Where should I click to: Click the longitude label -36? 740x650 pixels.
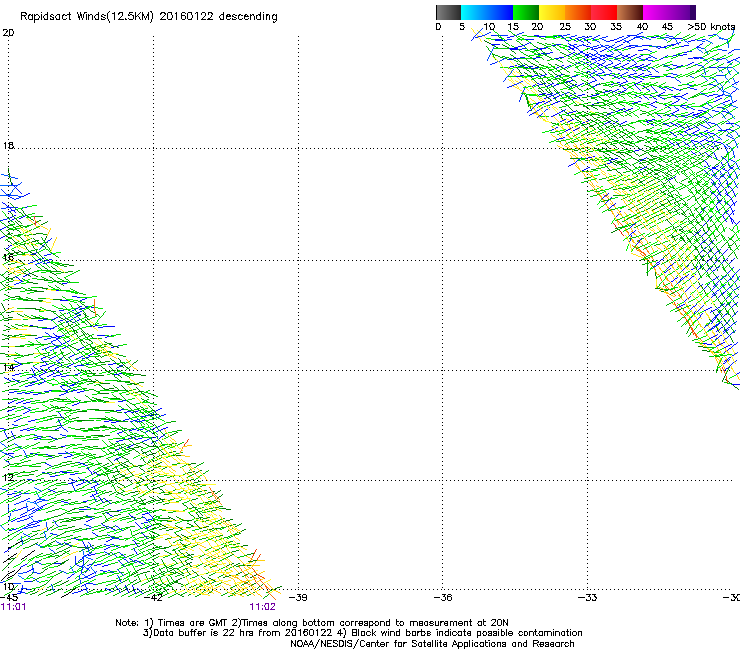(x=443, y=598)
